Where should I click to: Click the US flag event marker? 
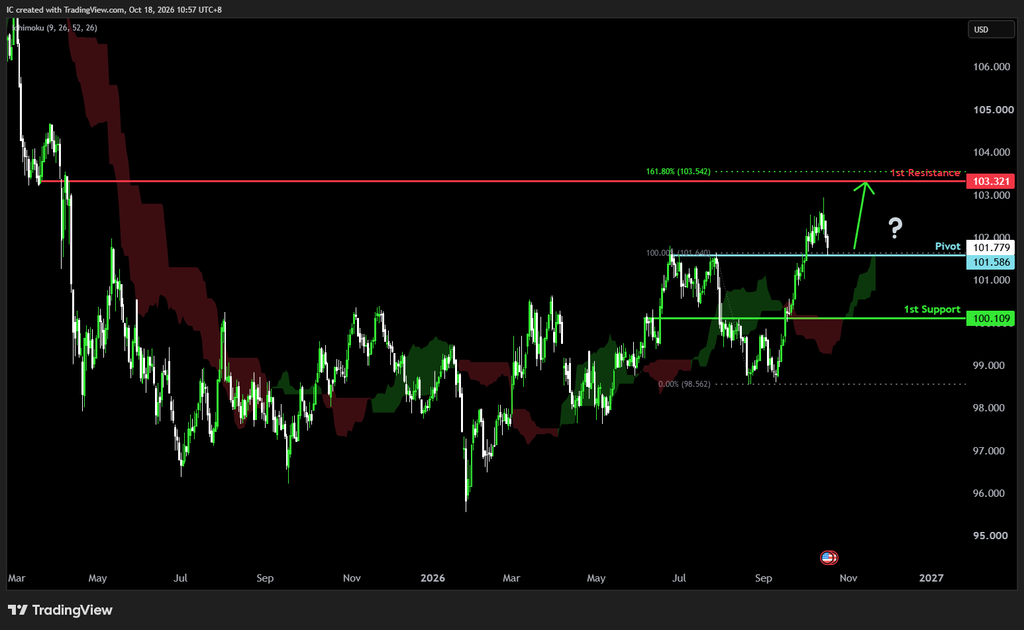[828, 558]
